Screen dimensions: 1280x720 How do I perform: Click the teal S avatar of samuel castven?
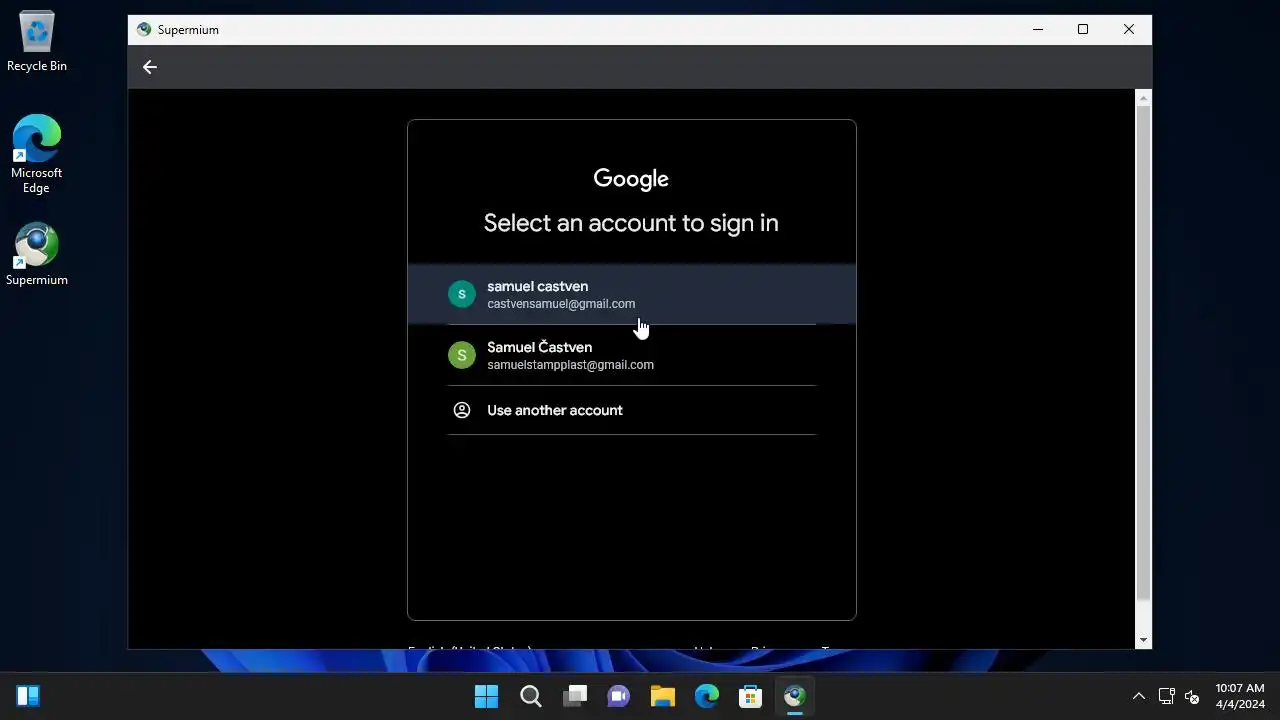click(x=461, y=294)
